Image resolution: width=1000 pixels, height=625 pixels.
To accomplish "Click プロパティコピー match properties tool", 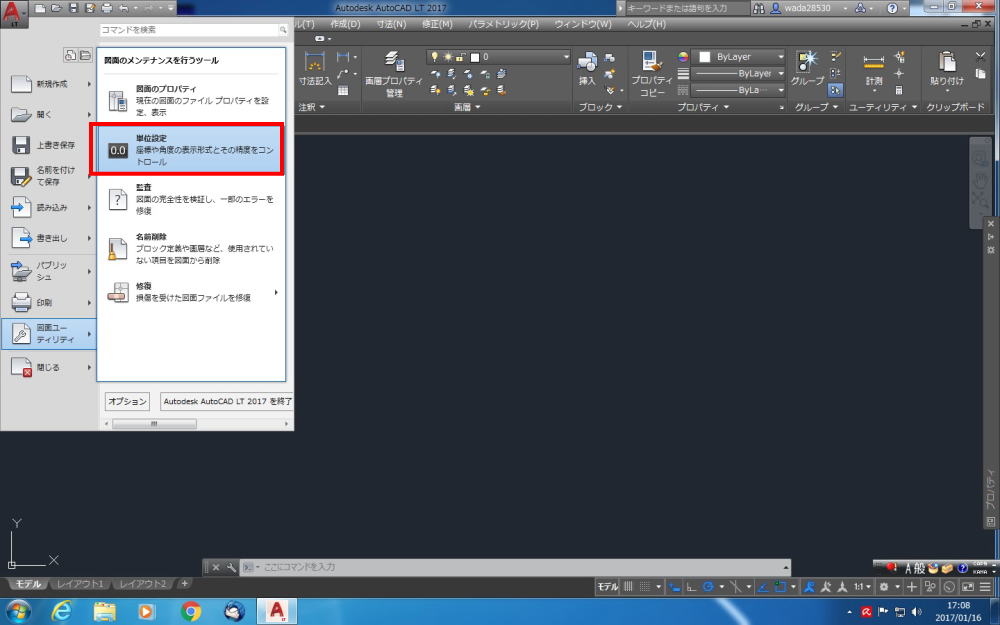I will [x=651, y=74].
